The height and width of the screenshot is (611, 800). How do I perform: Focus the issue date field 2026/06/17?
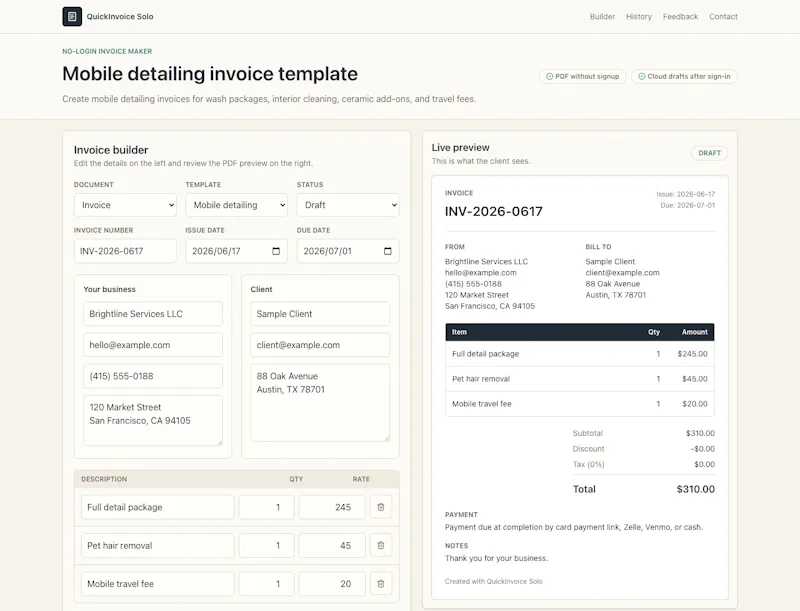click(x=237, y=251)
